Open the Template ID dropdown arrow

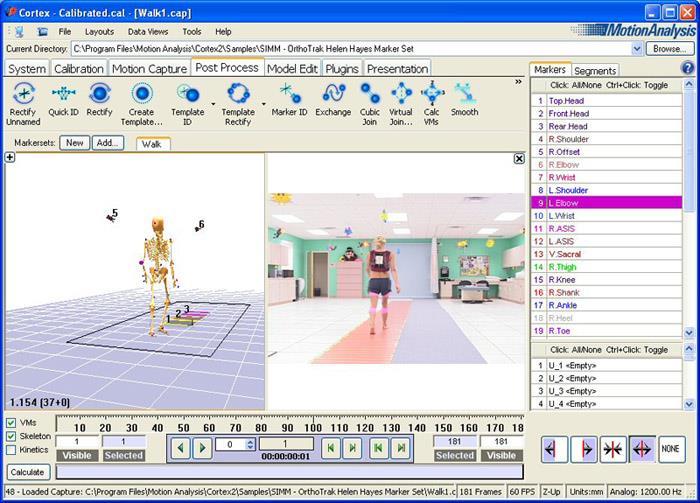213,104
